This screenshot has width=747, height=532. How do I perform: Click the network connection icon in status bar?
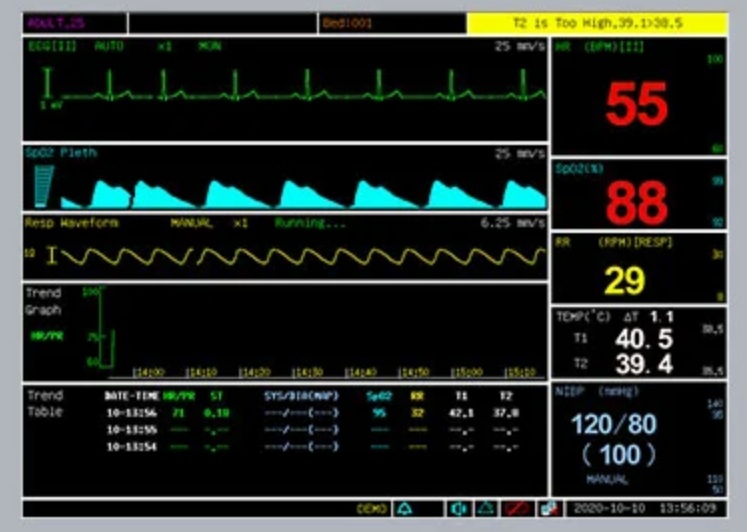(x=549, y=509)
